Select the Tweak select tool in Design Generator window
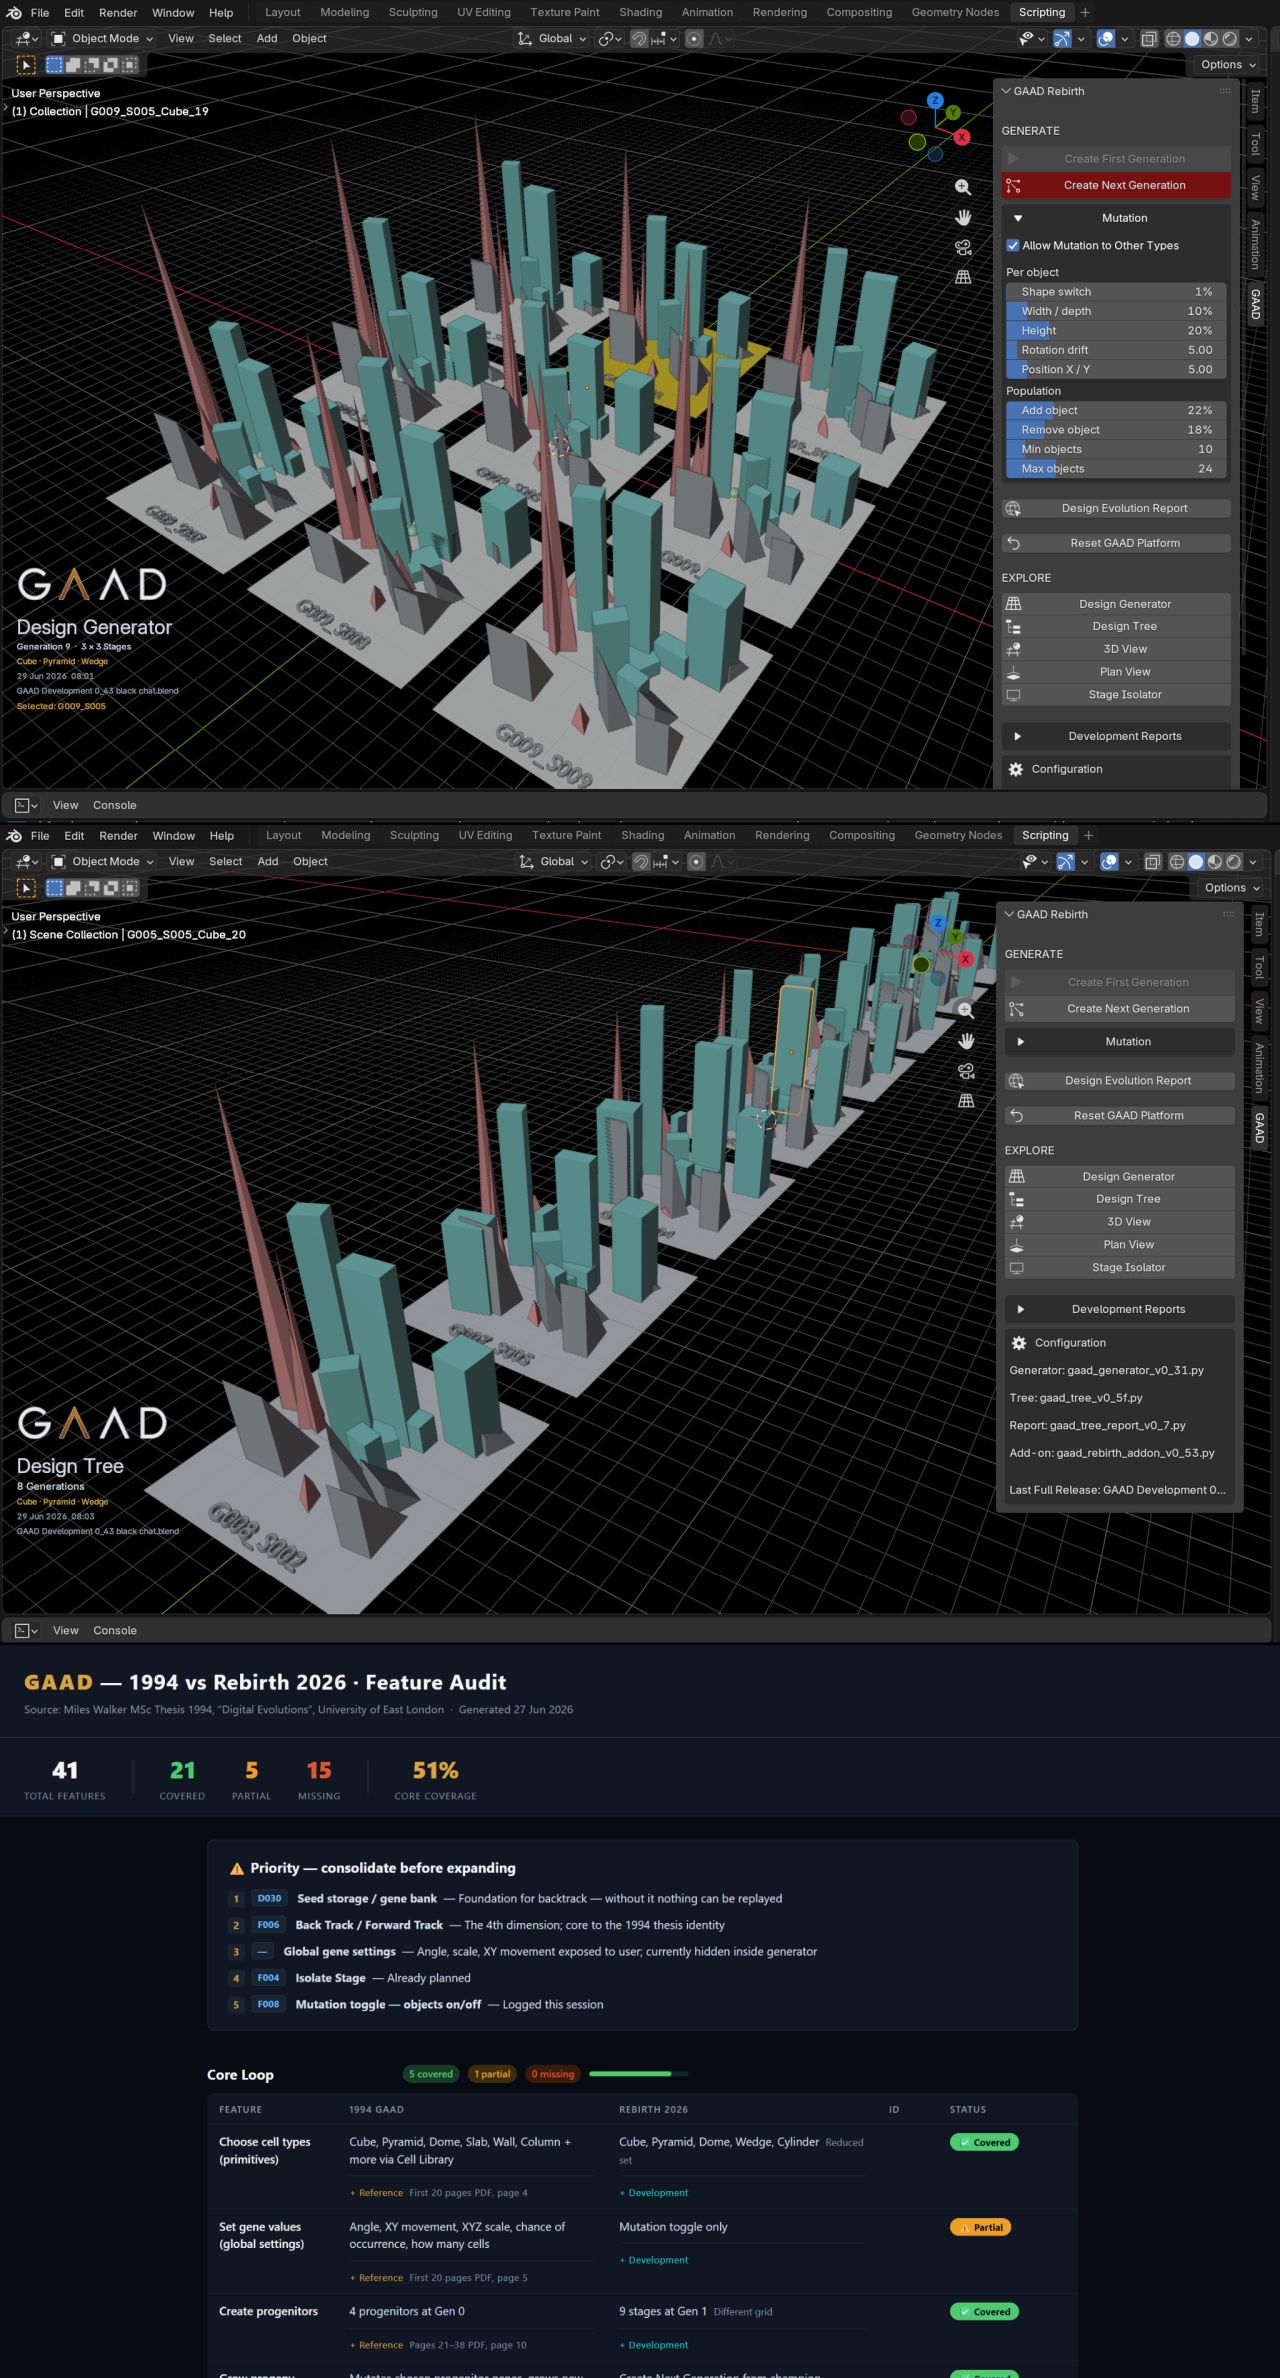The image size is (1280, 2378). click(27, 65)
